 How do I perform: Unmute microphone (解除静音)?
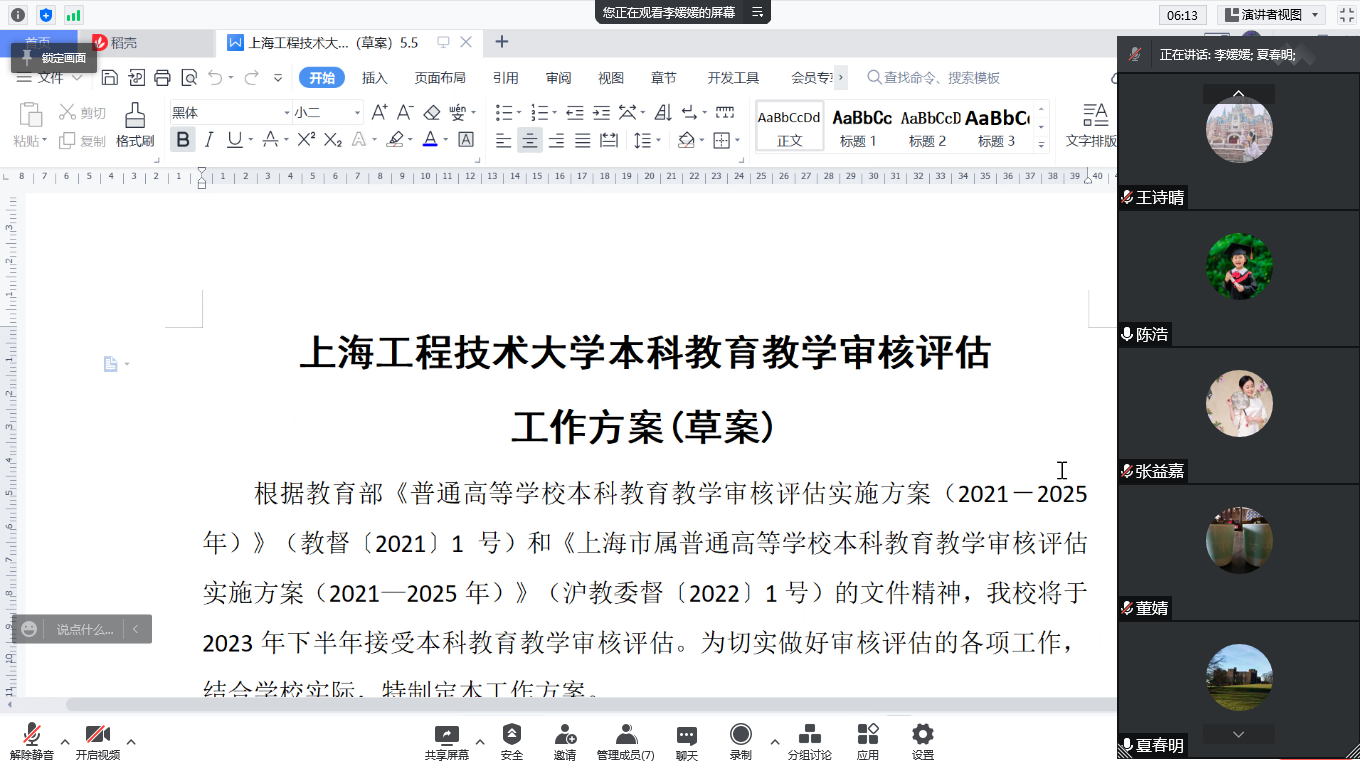coord(32,742)
